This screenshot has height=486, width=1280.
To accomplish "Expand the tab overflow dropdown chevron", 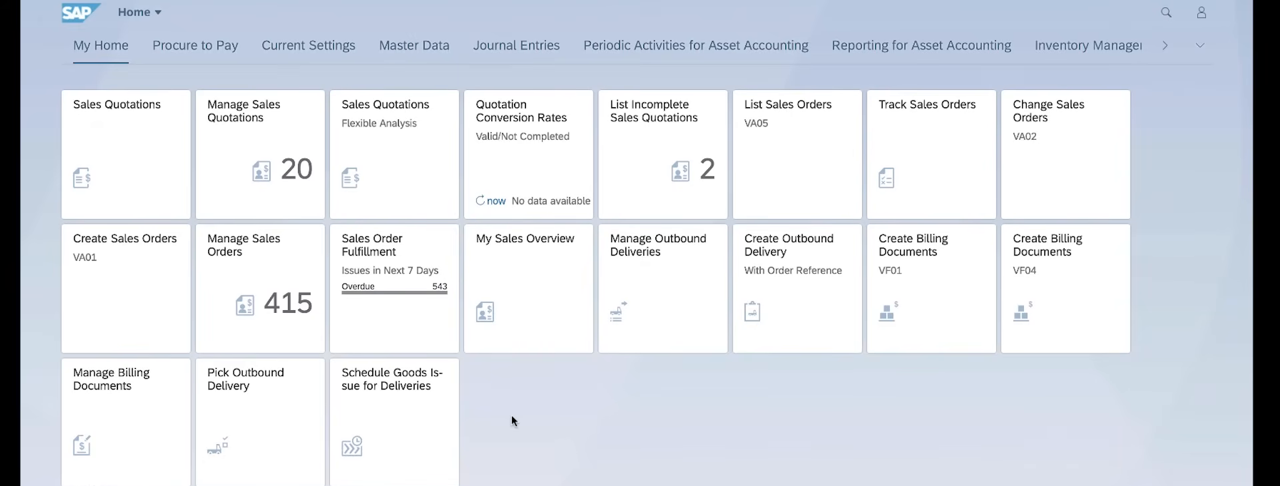I will pos(1200,45).
